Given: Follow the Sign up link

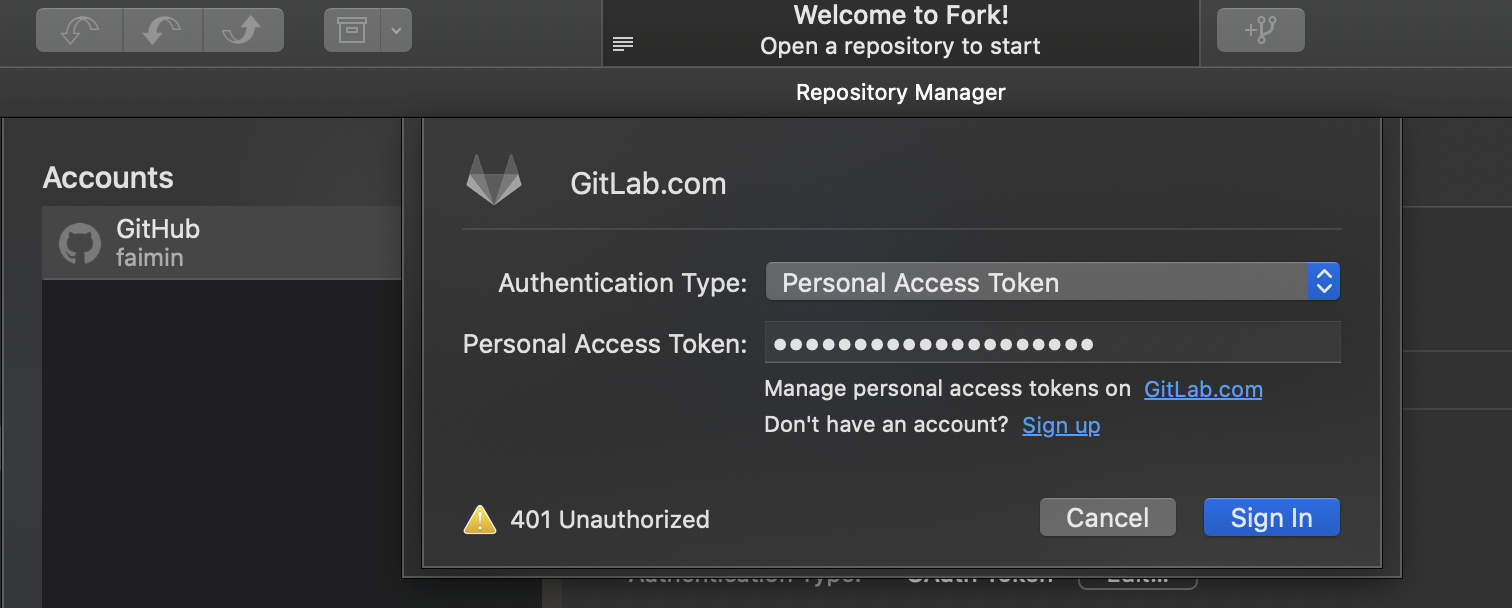Looking at the screenshot, I should (x=1060, y=425).
